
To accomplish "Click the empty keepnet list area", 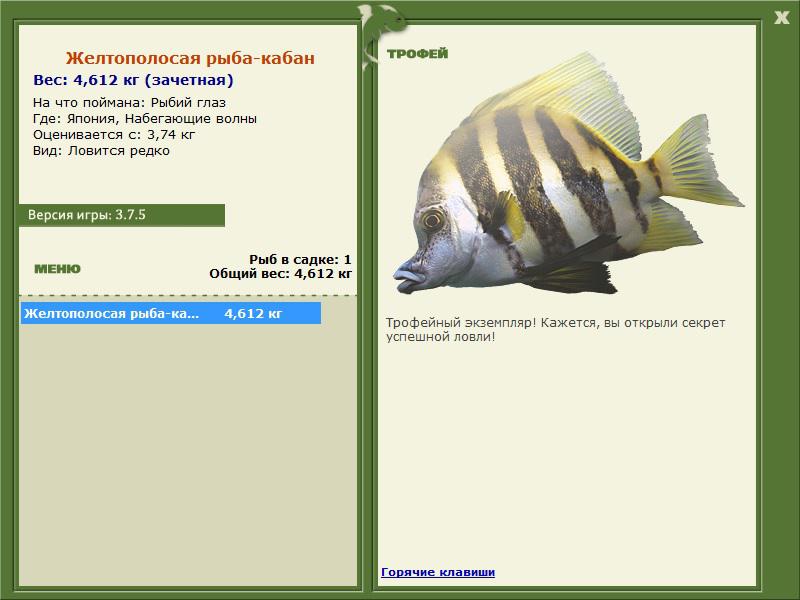I will [x=188, y=454].
